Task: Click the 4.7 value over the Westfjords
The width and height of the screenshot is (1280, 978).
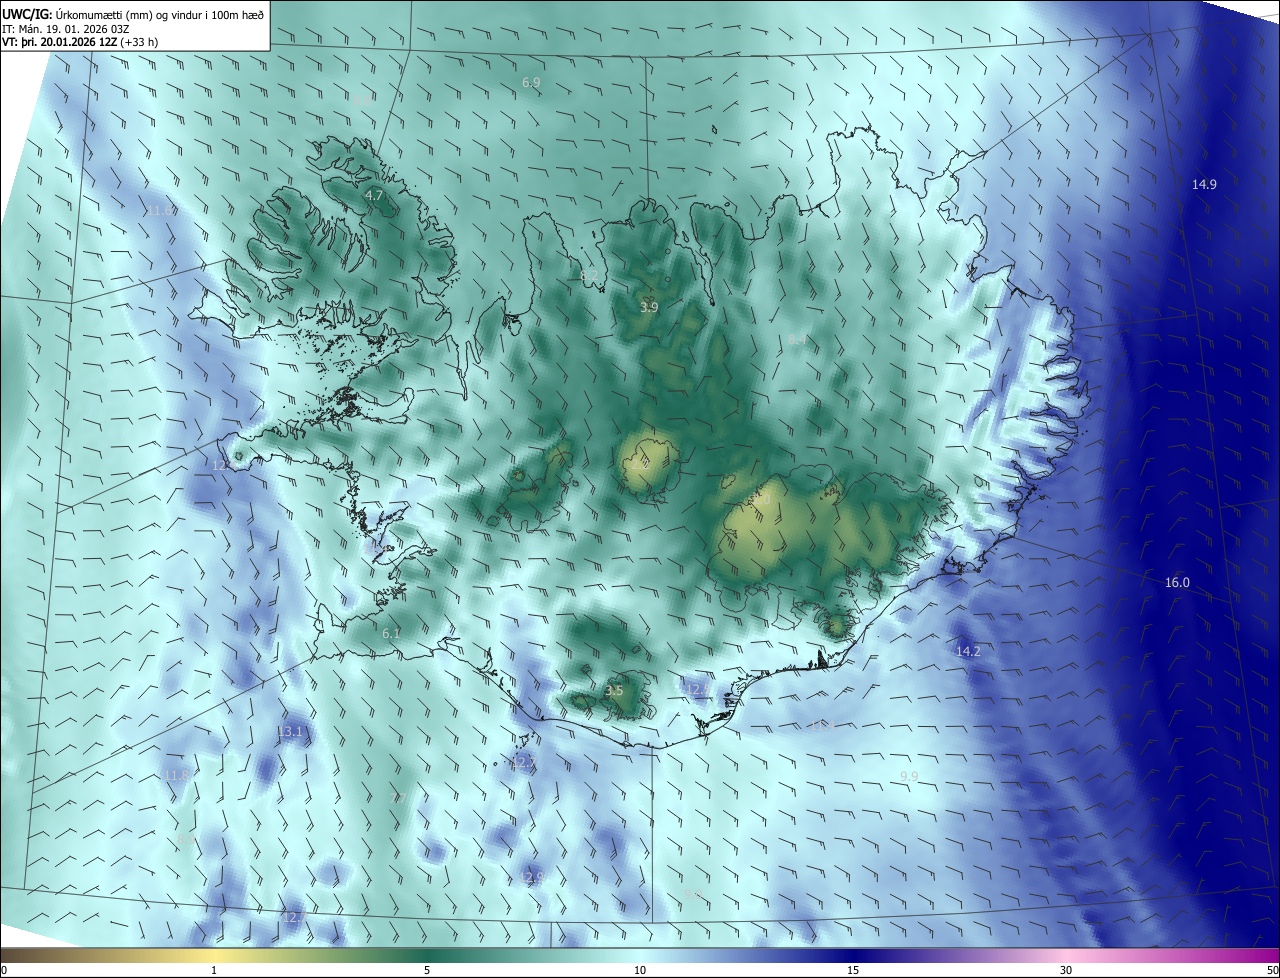Action: tap(375, 196)
